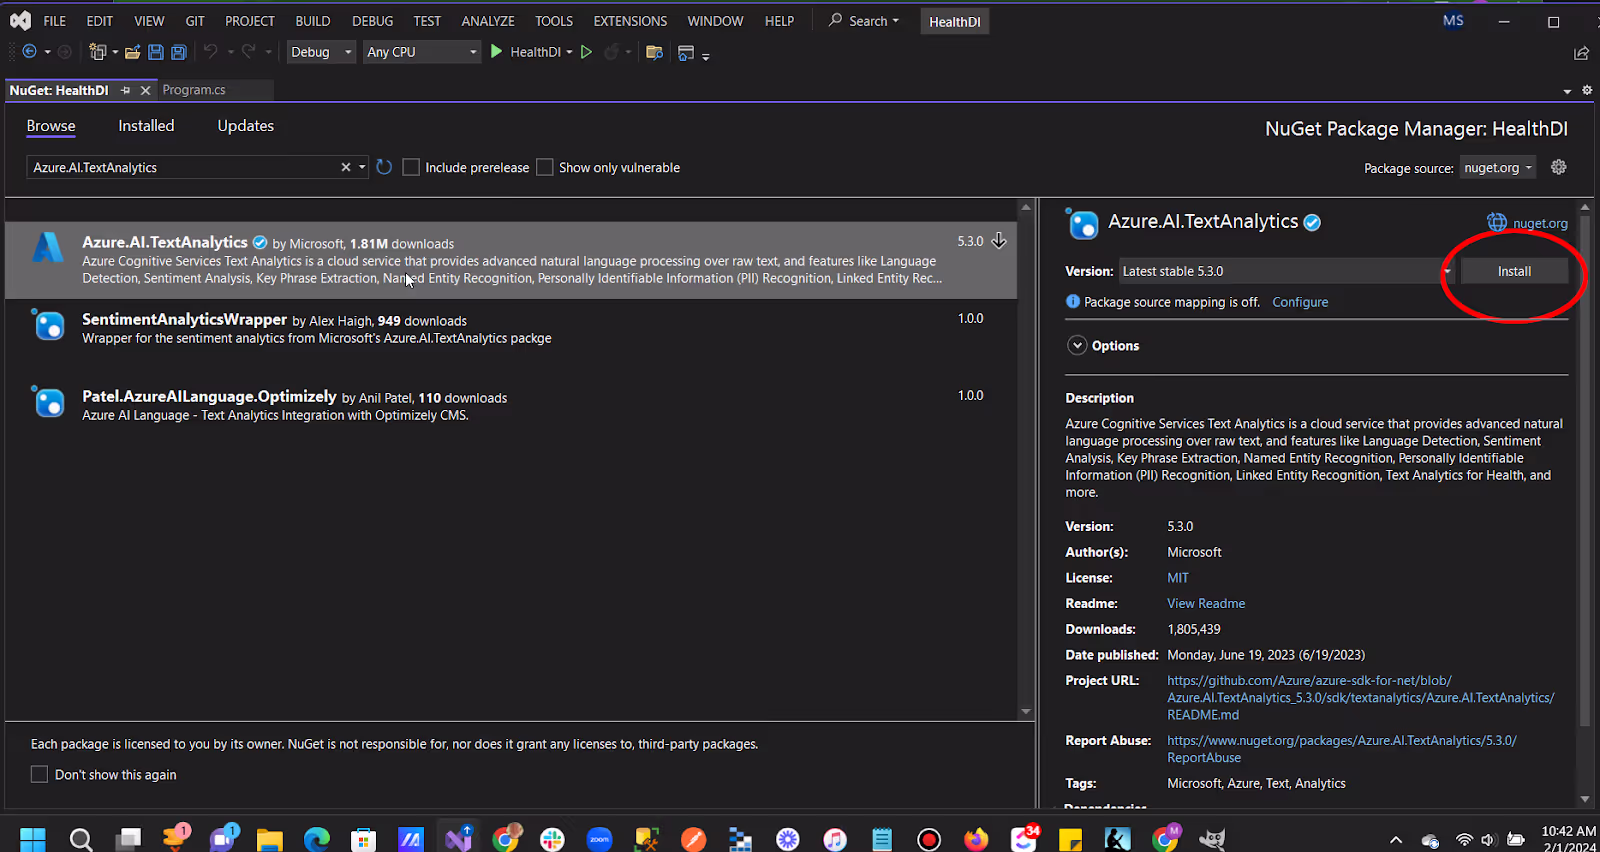Click the Visual Studio logo icon
The height and width of the screenshot is (852, 1600).
click(20, 20)
